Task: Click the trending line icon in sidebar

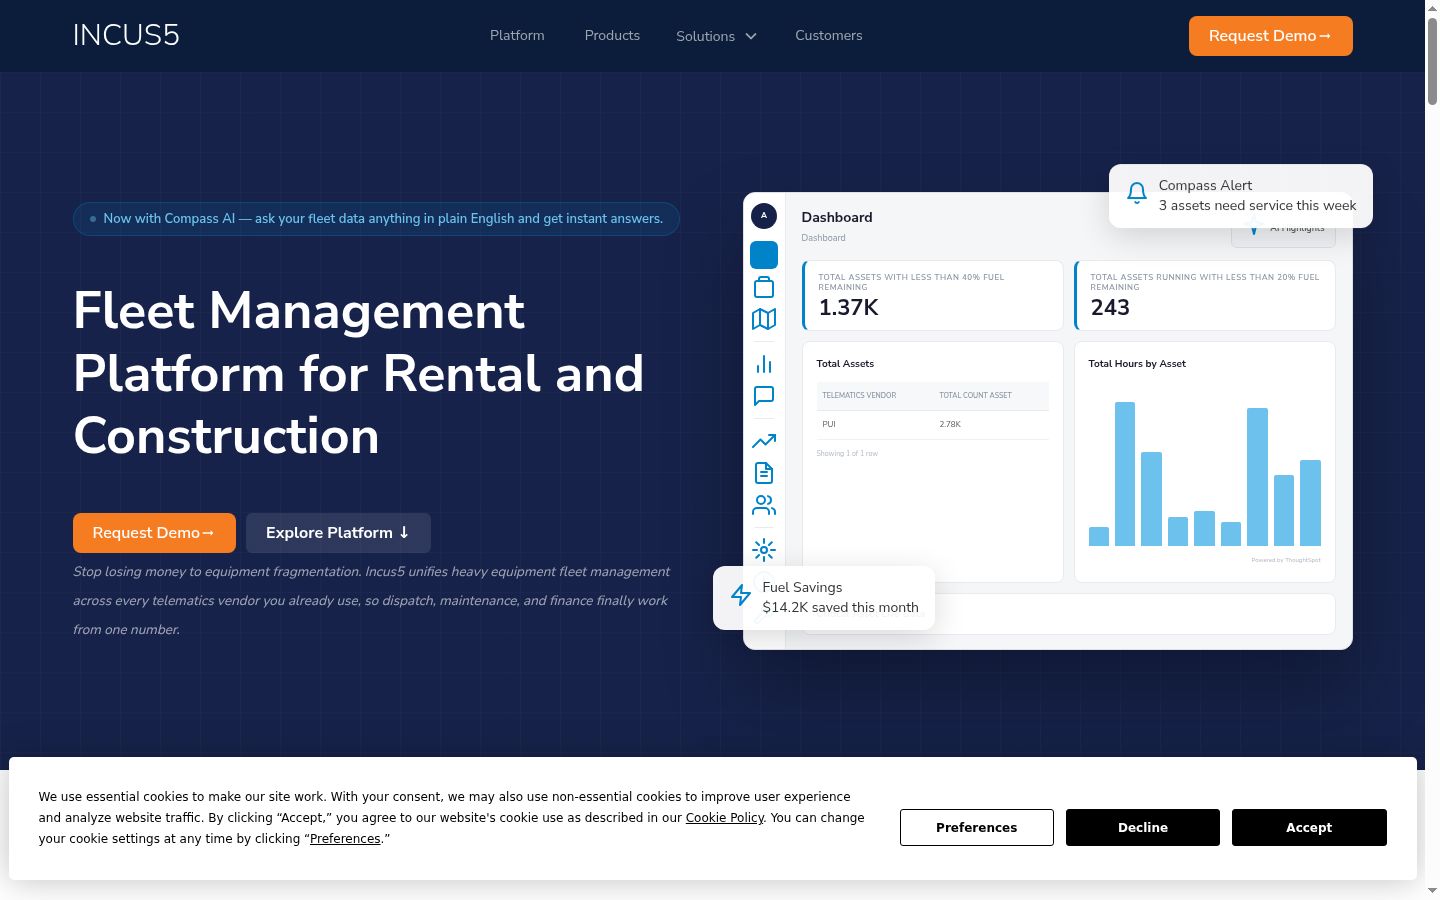Action: coord(764,441)
